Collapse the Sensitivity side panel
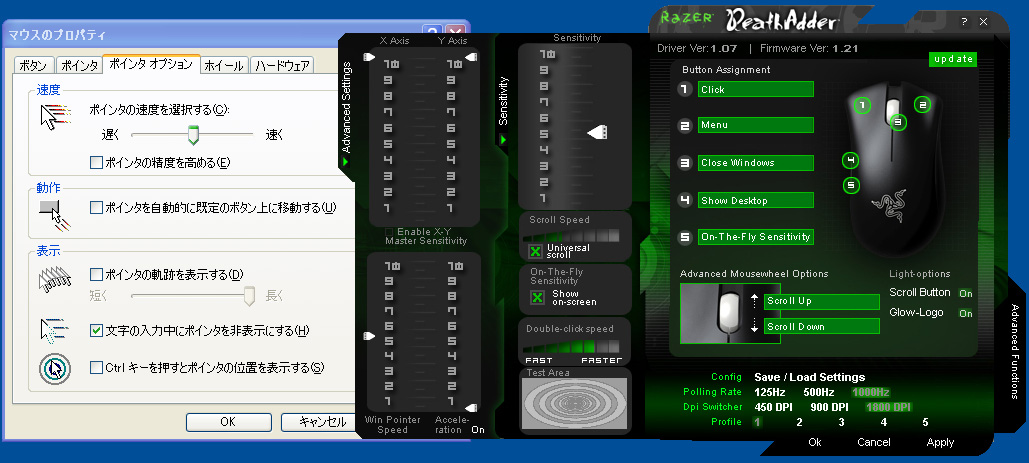This screenshot has width=1029, height=463. point(503,140)
